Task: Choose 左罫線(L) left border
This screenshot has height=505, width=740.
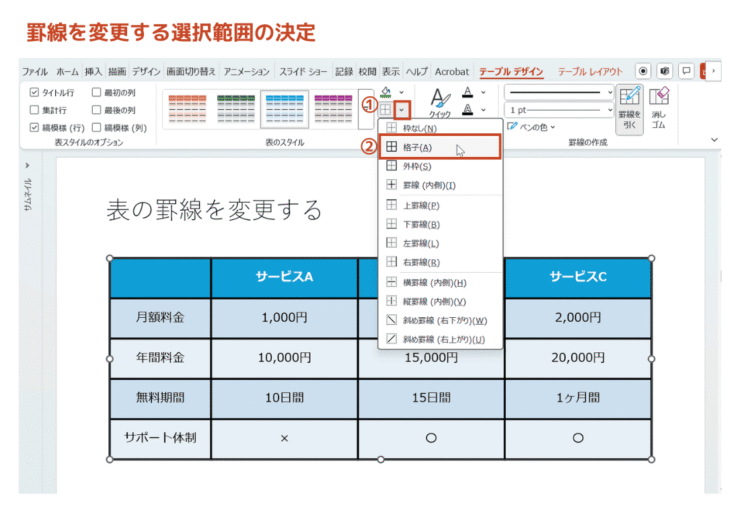Action: [x=439, y=243]
